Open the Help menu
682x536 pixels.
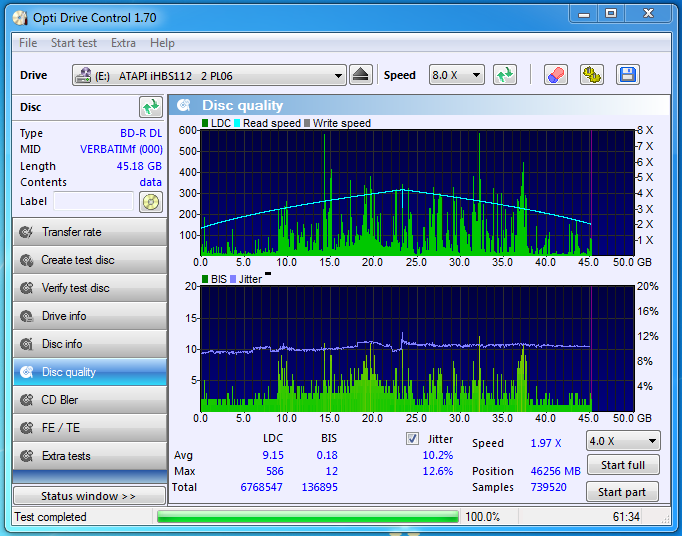pyautogui.click(x=162, y=43)
